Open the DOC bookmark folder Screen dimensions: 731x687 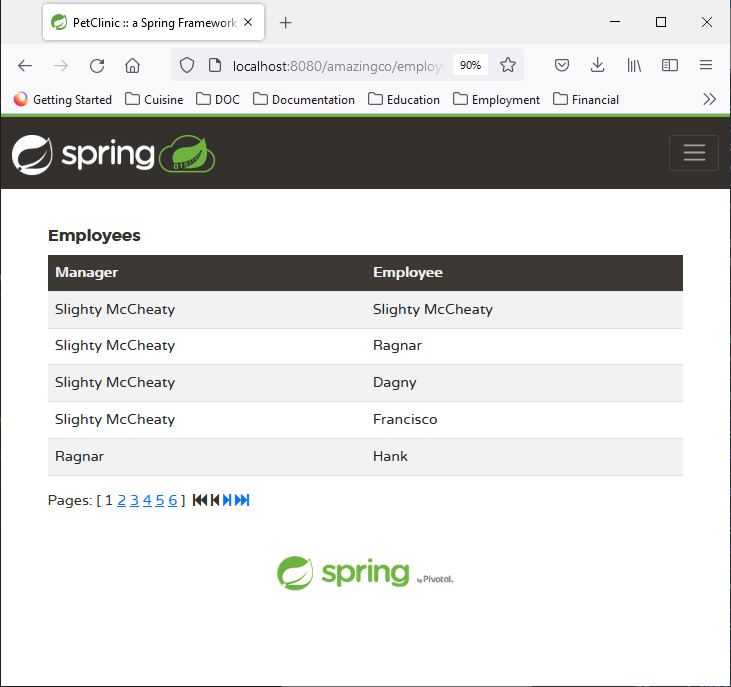tap(218, 100)
